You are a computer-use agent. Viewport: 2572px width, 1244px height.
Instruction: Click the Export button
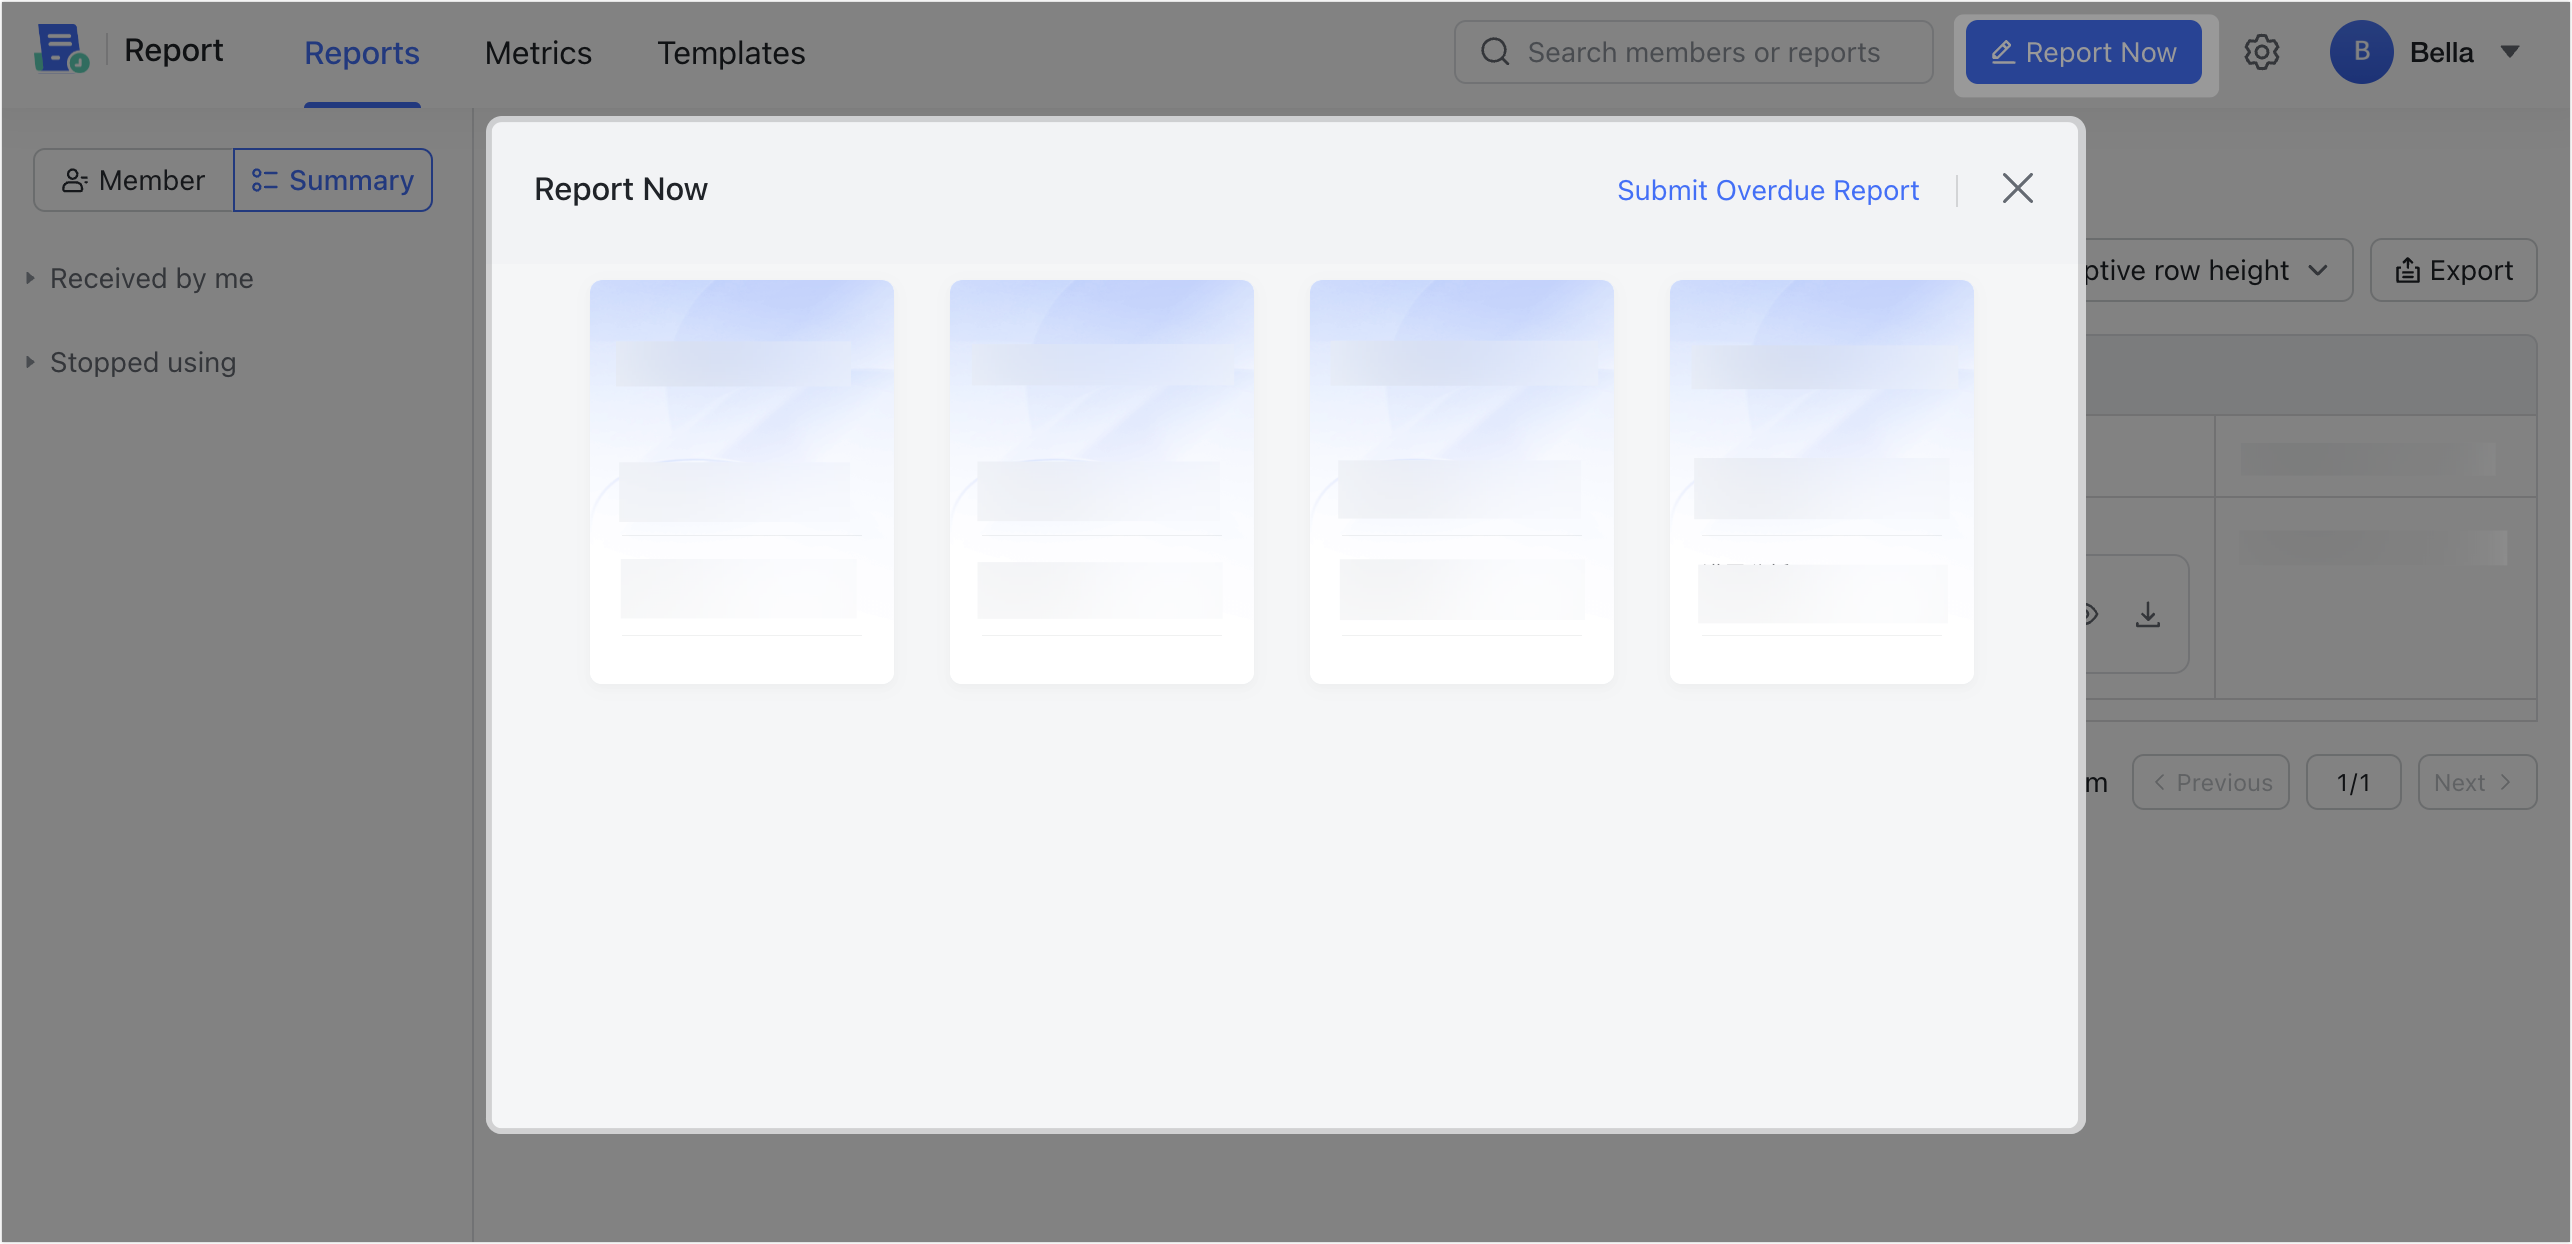(2453, 270)
